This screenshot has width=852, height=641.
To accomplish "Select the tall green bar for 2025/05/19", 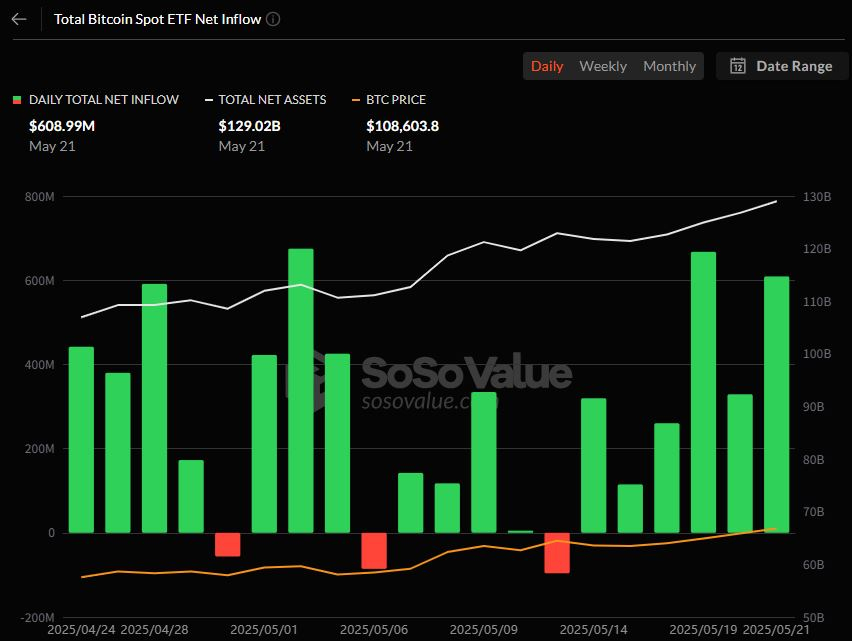I will [703, 392].
